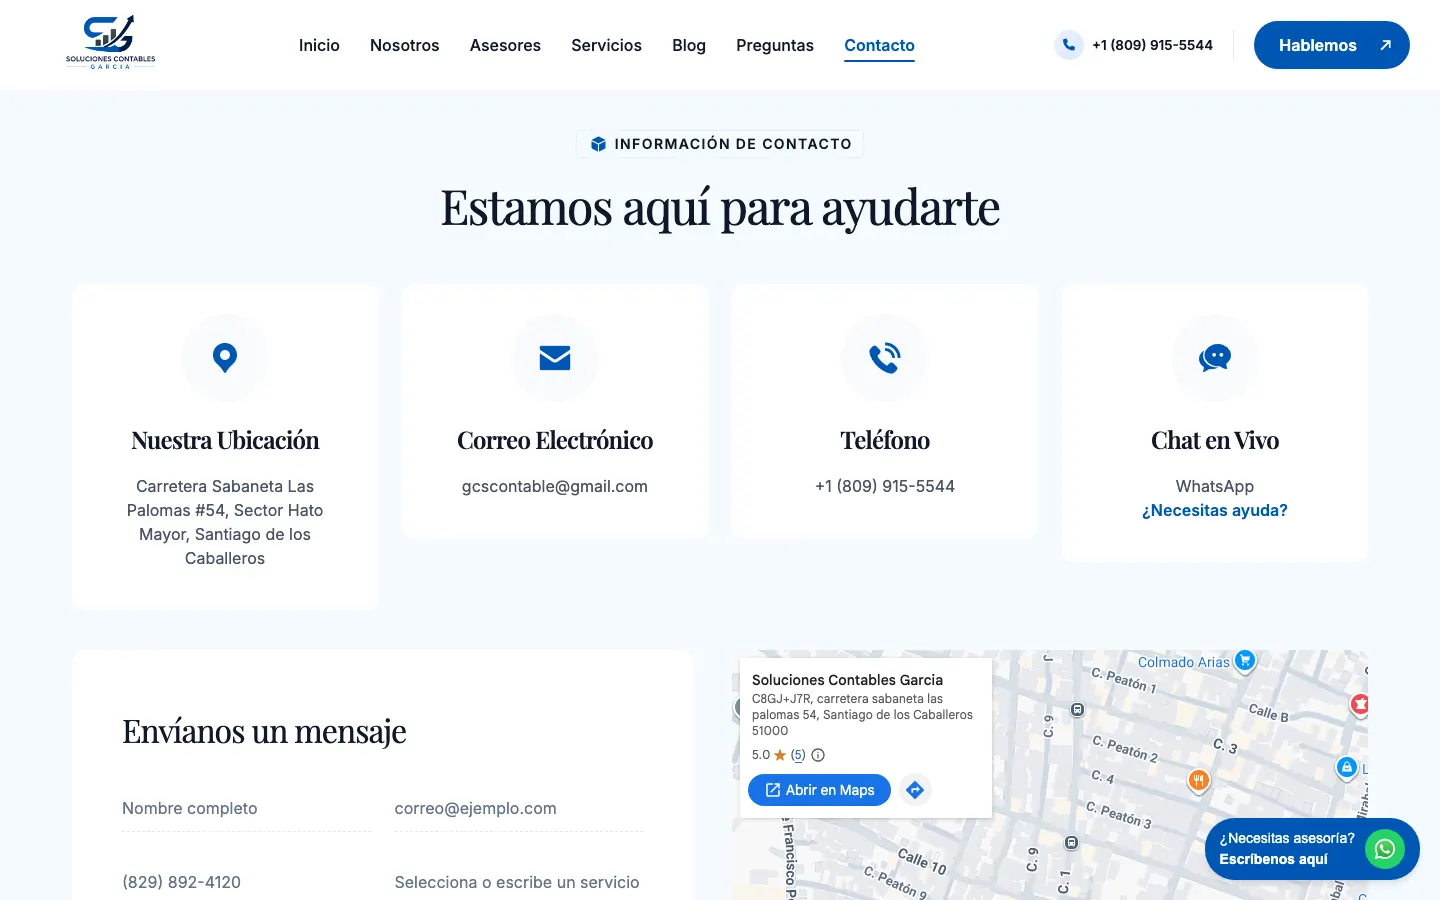Click the Hablemos button
This screenshot has width=1440, height=900.
(1332, 45)
